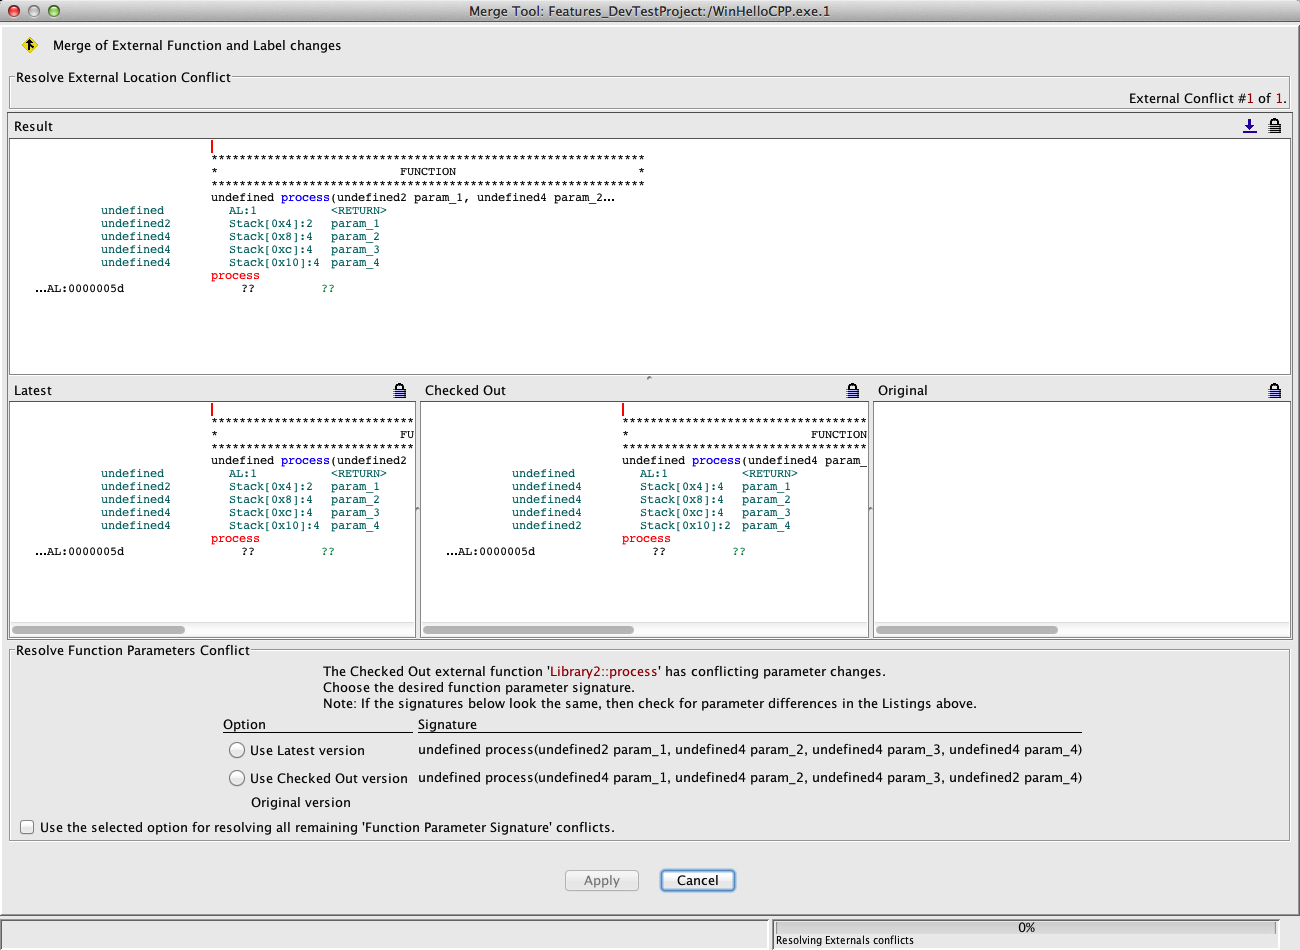Click the Stack[0x10]:2 entry in Checked Out listing

pyautogui.click(x=685, y=526)
